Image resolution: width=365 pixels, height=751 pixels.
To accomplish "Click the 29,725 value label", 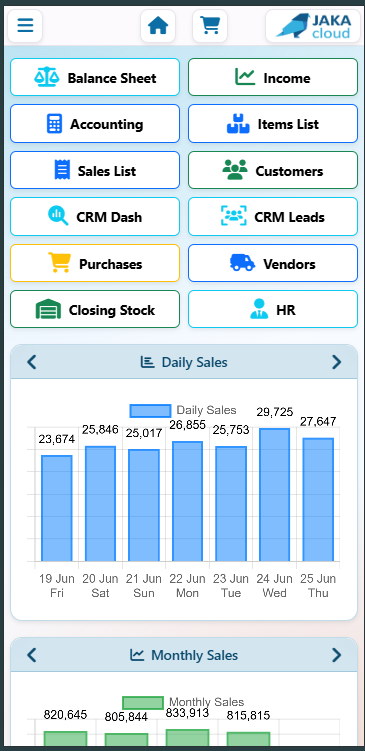I will (x=274, y=412).
